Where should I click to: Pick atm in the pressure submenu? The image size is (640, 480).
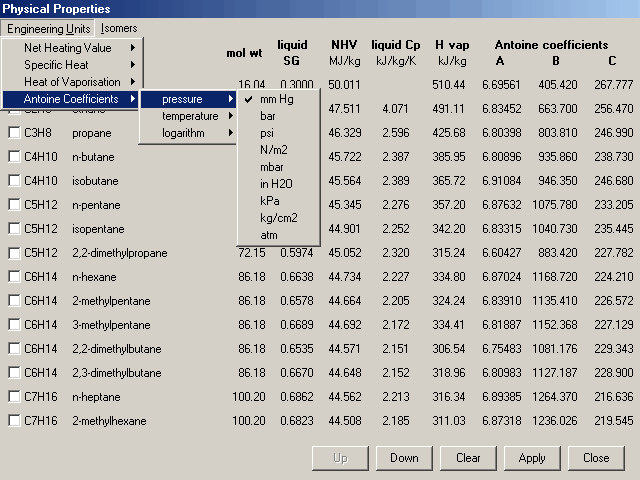point(268,234)
